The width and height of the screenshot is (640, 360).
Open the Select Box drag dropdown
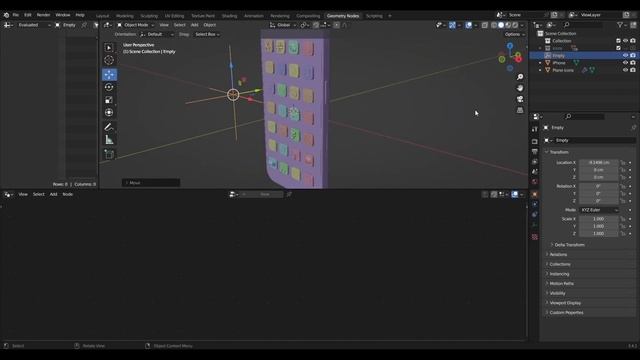207,35
